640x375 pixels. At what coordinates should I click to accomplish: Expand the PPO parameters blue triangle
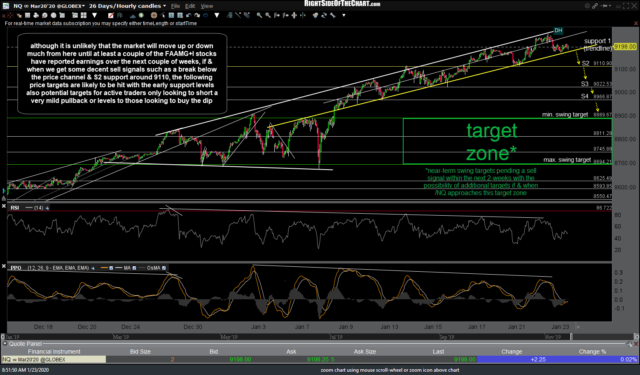(x=93, y=268)
